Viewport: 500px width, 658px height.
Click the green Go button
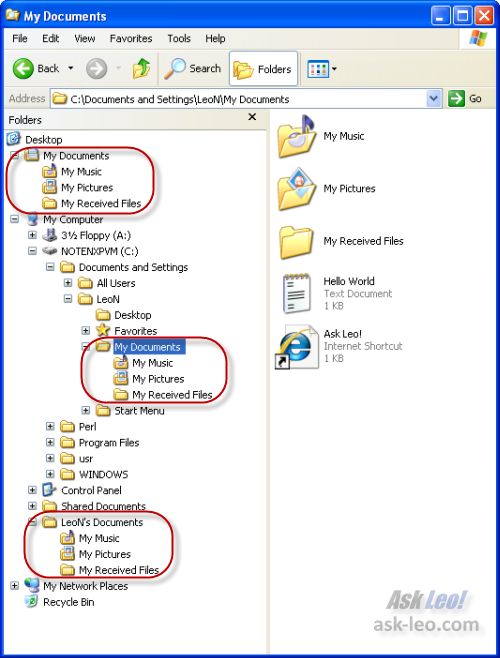[x=465, y=99]
